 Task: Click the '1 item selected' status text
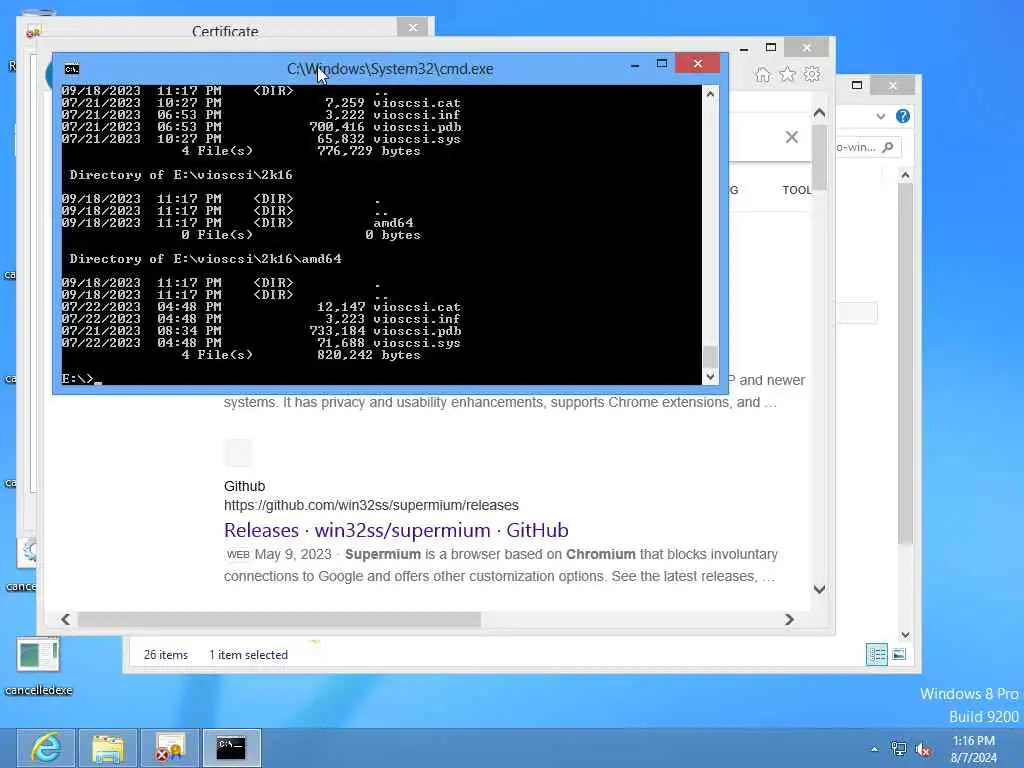tap(248, 655)
